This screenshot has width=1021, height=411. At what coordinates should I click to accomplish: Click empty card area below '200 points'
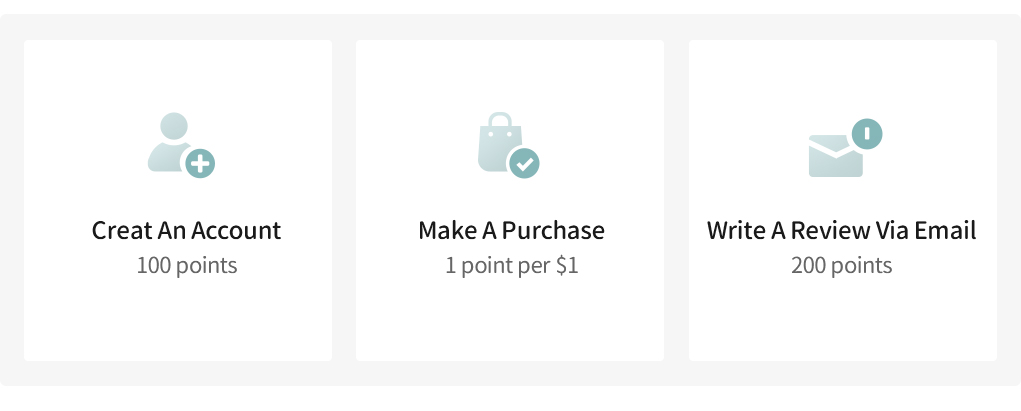pos(841,320)
